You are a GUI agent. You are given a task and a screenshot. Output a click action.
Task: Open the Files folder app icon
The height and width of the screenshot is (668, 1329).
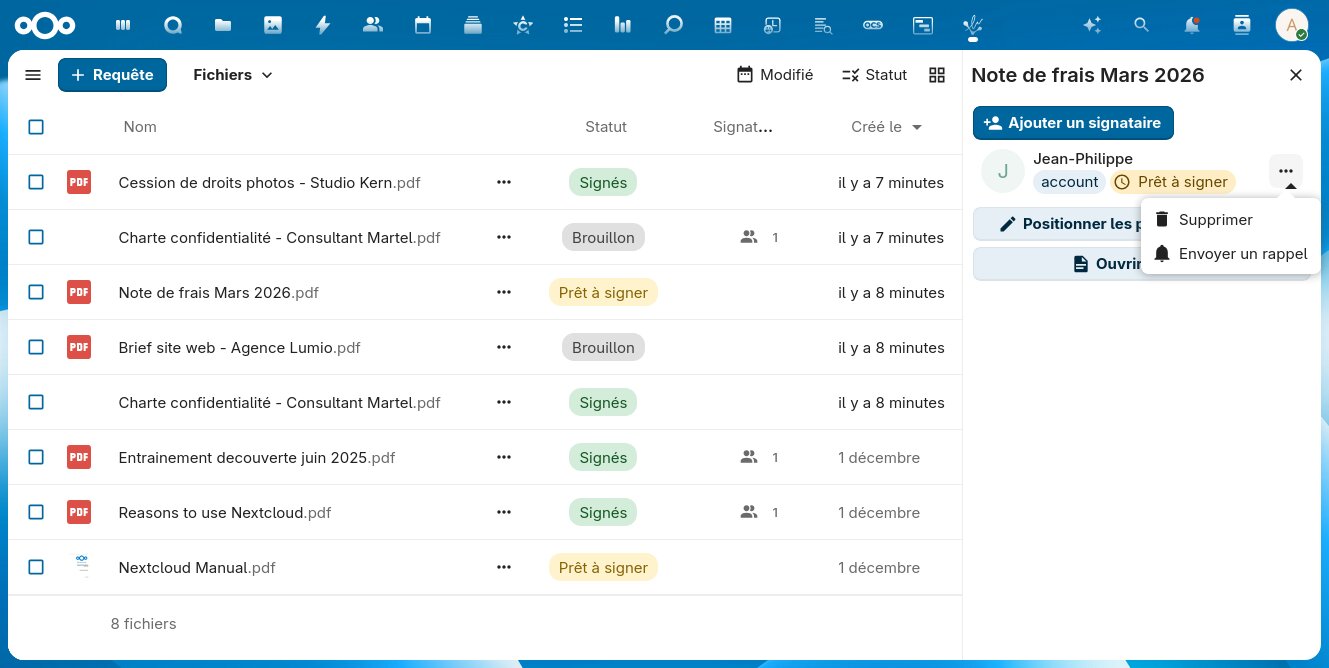(223, 25)
